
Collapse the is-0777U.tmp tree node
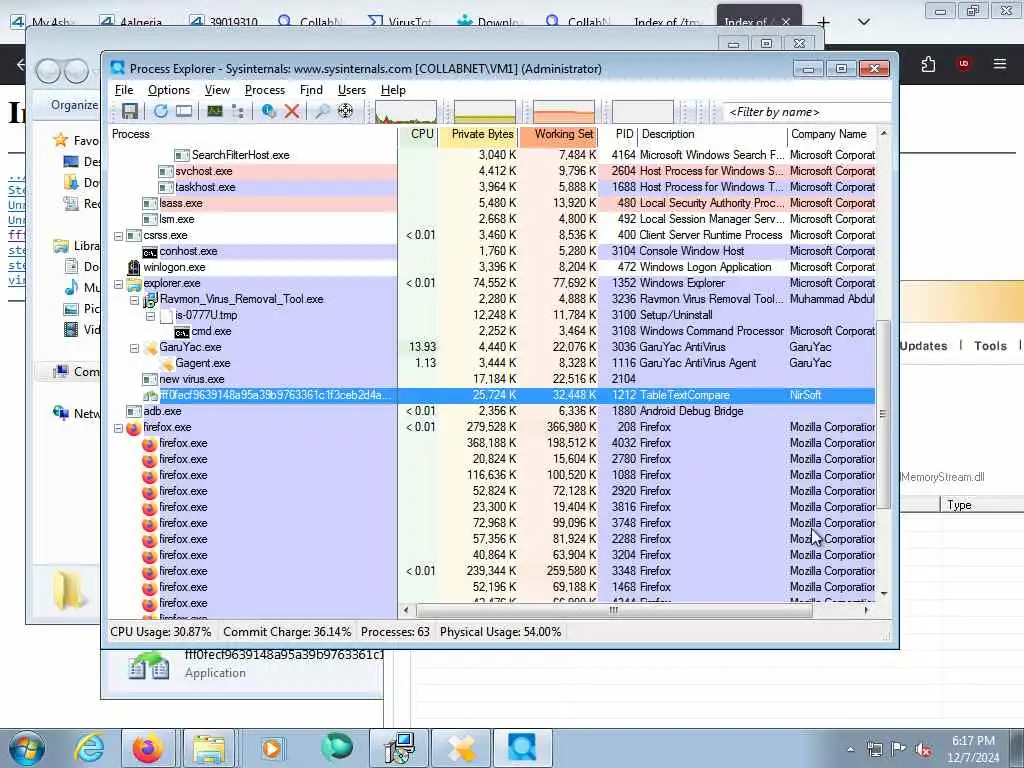(x=150, y=316)
